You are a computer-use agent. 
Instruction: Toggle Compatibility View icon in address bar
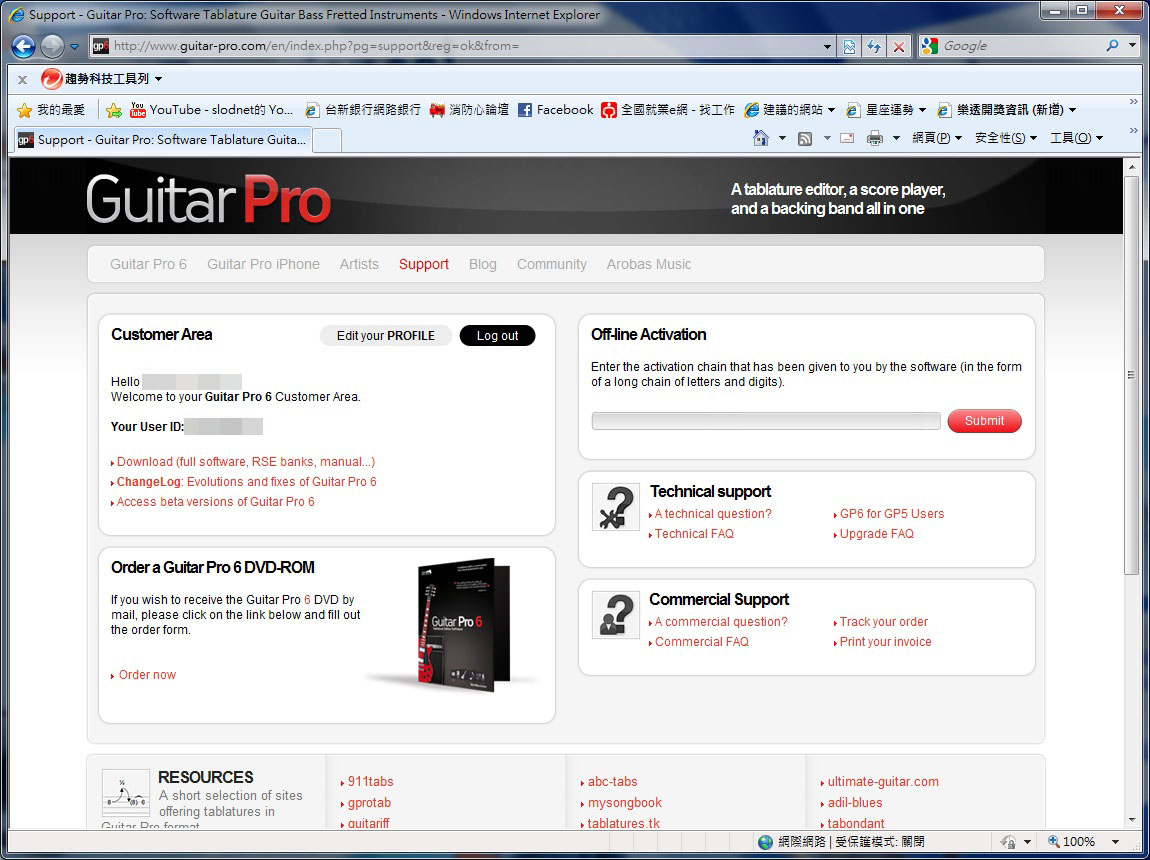pyautogui.click(x=849, y=46)
